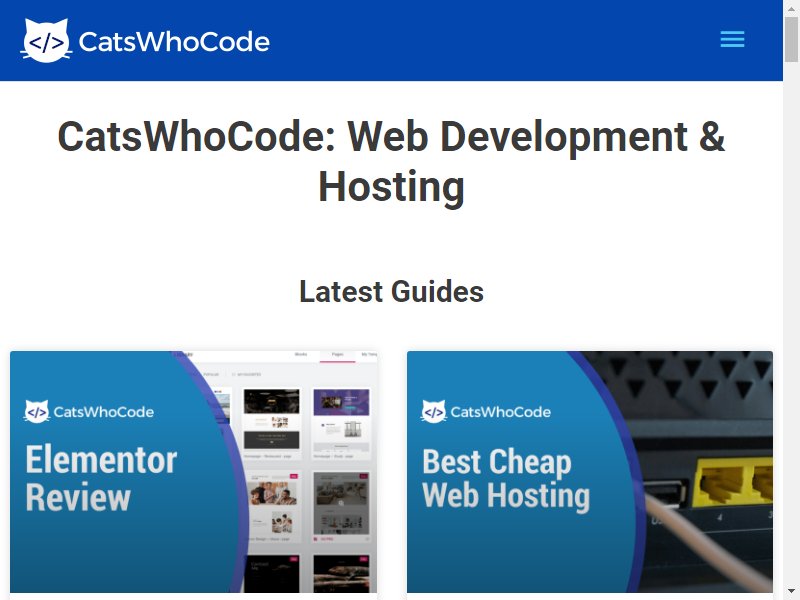The height and width of the screenshot is (600, 800).
Task: Click the Latest Guides heading
Action: tap(391, 291)
